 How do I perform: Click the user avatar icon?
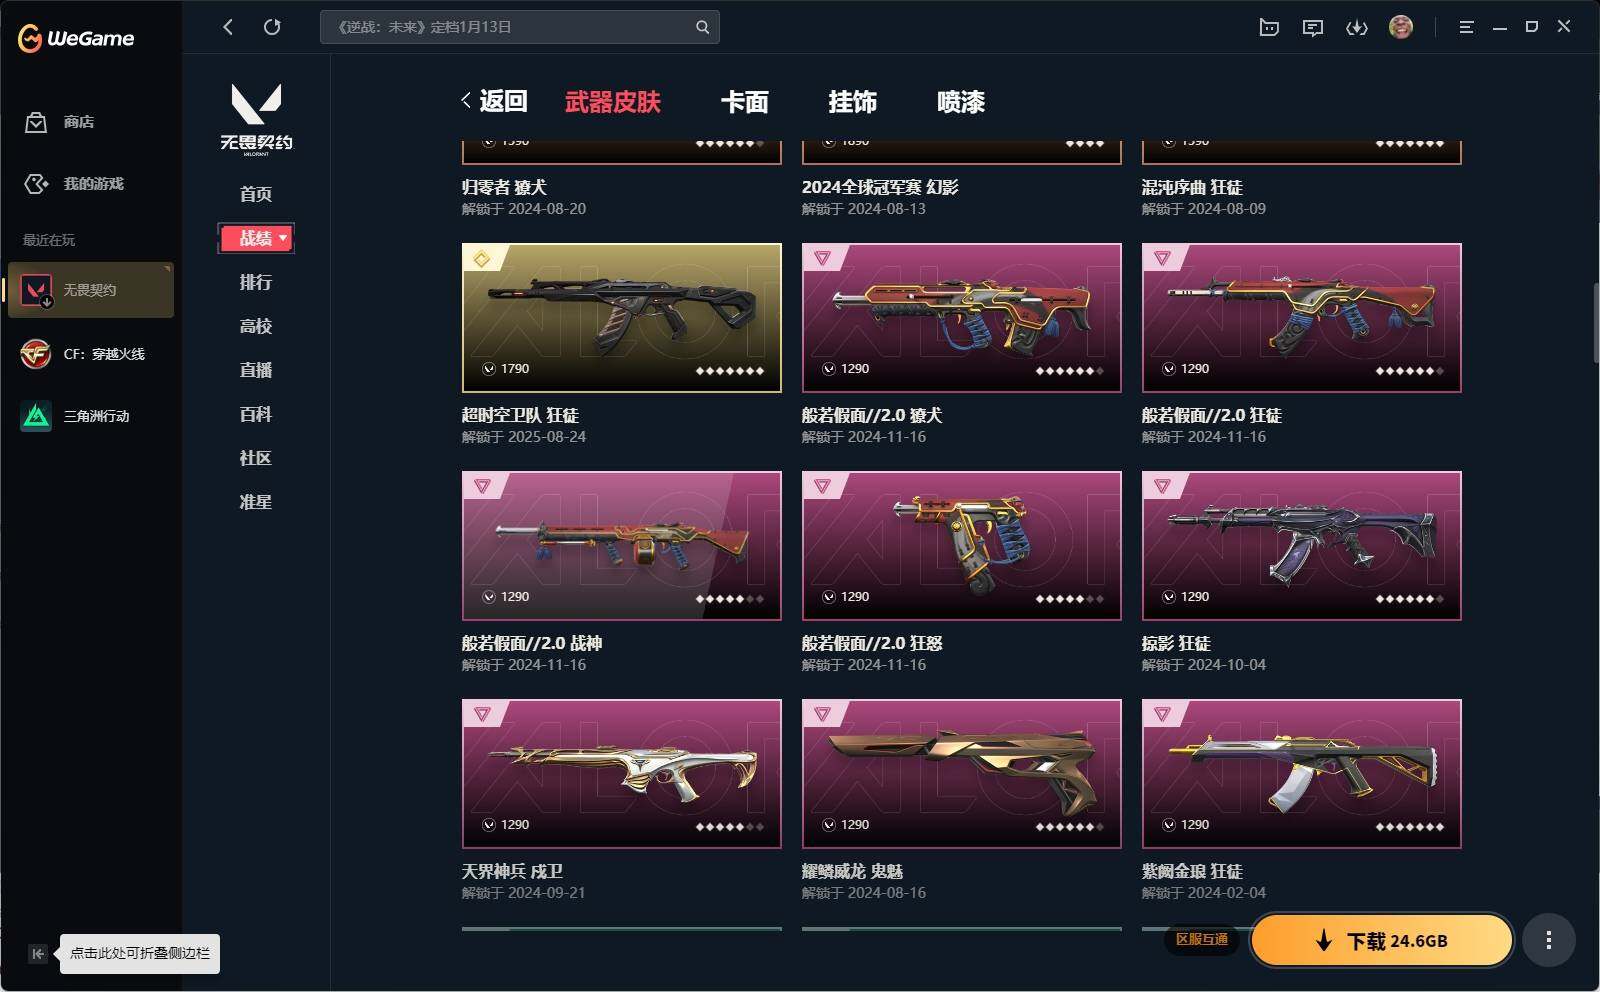tap(1401, 27)
